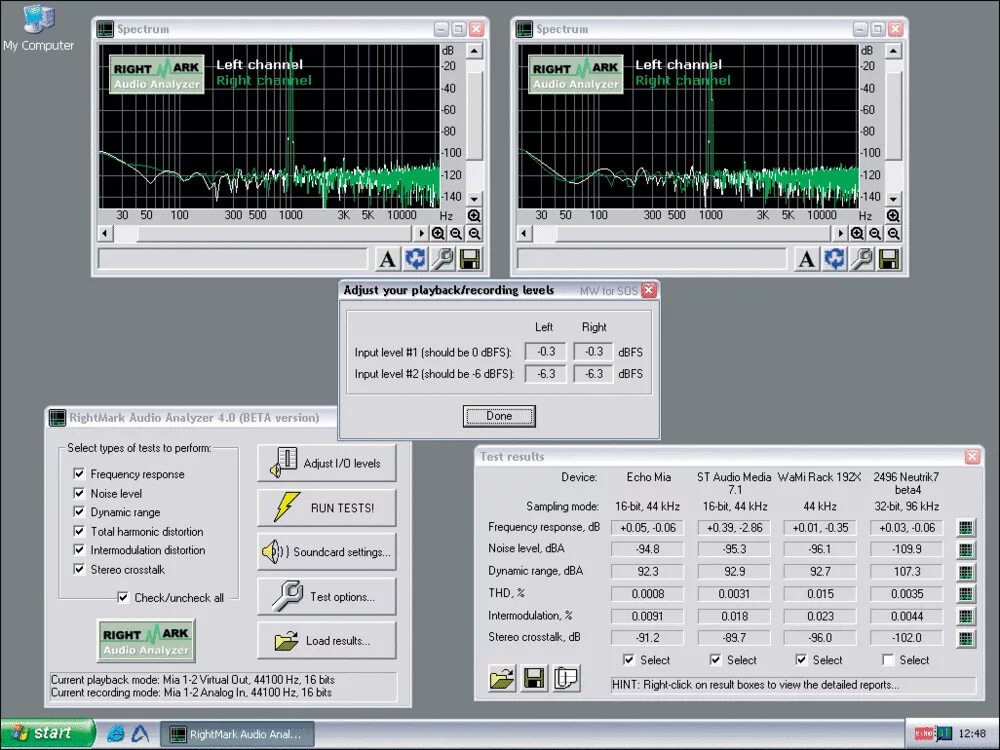Click the open folder icon in Test results
Screen dimensions: 1000x750
[503, 678]
